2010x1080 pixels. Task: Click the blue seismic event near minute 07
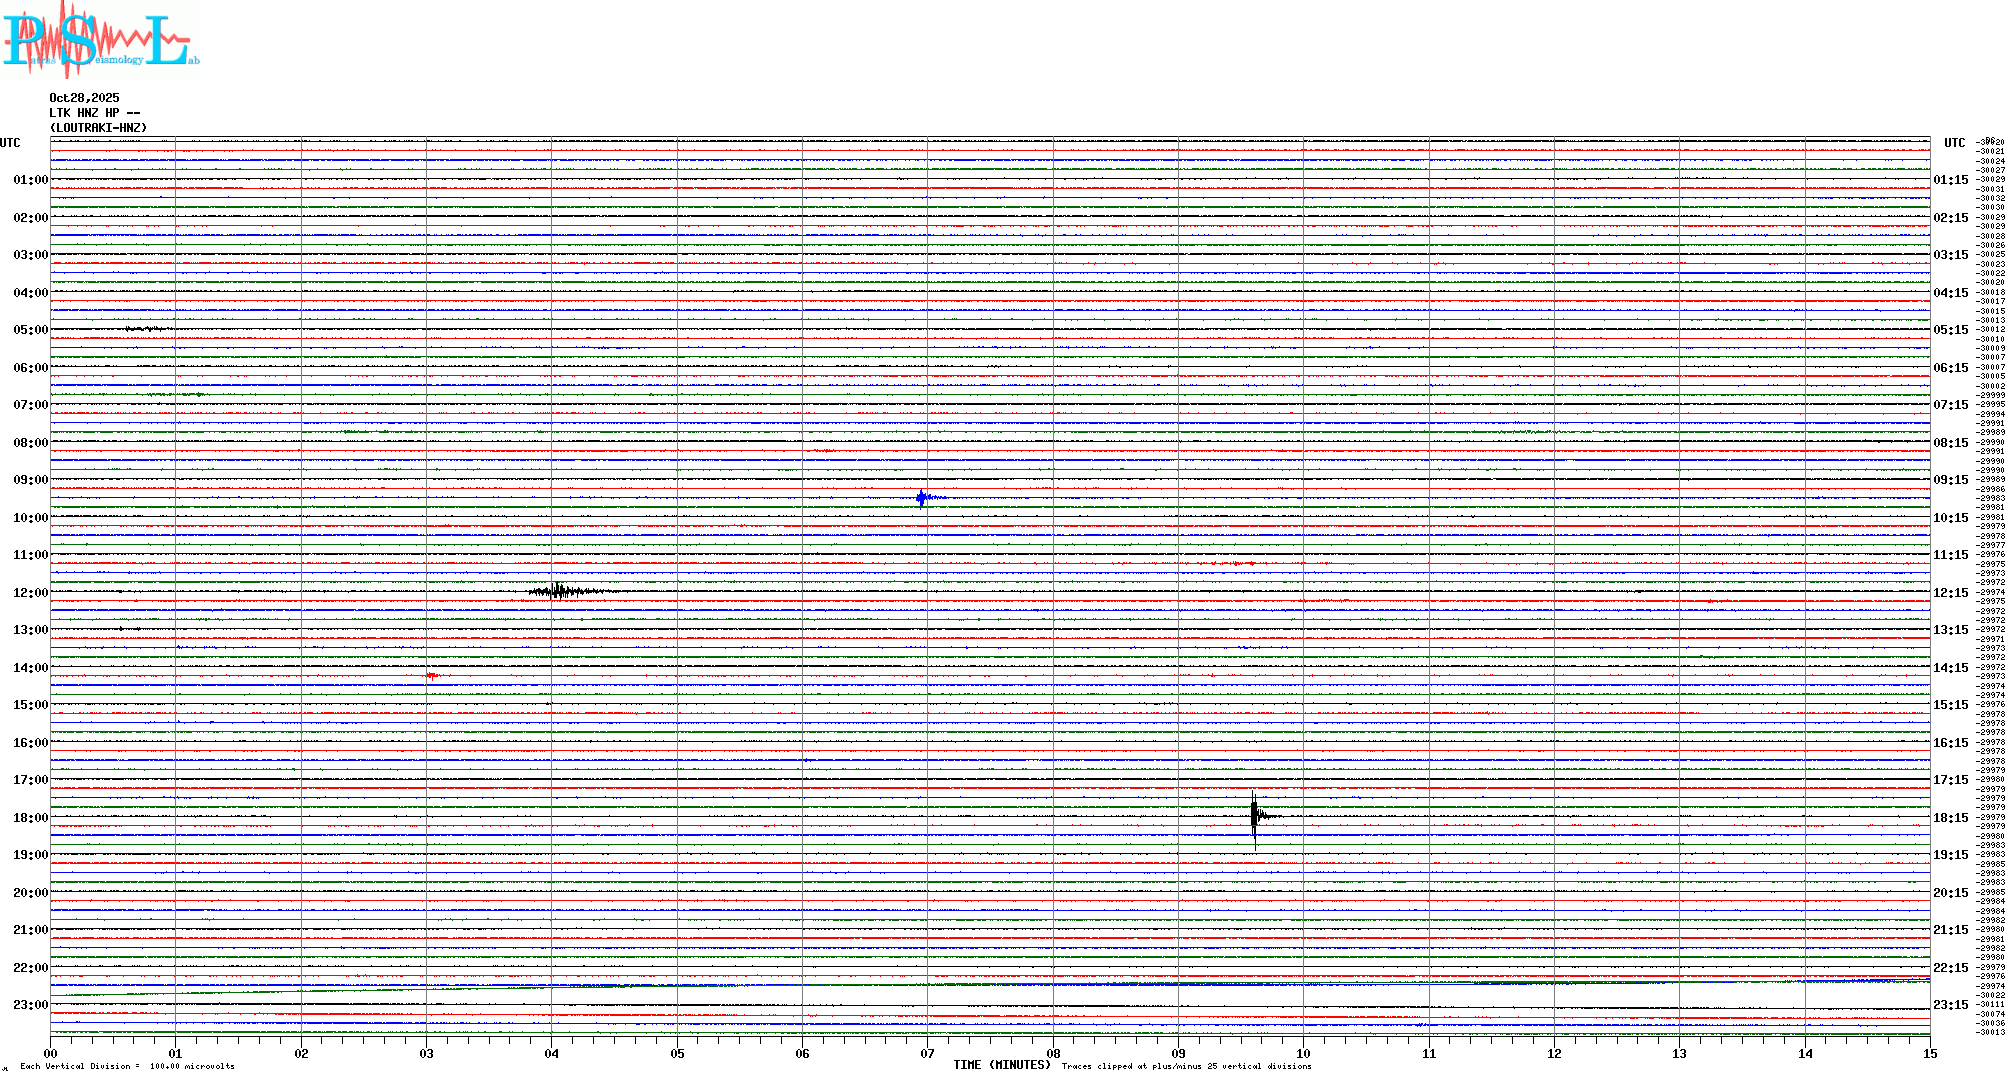click(922, 497)
